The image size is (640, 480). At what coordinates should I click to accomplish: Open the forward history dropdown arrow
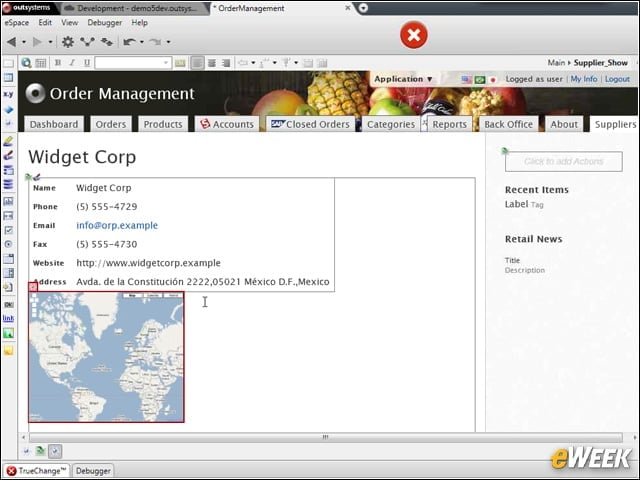(50, 42)
